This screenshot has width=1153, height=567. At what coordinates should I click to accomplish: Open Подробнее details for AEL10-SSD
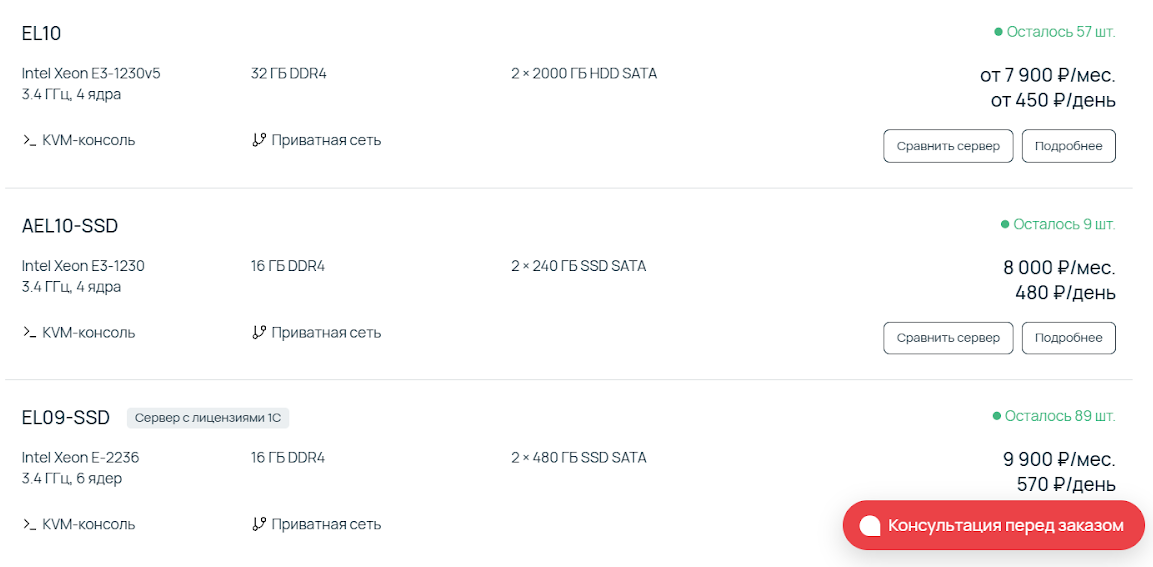pos(1068,338)
